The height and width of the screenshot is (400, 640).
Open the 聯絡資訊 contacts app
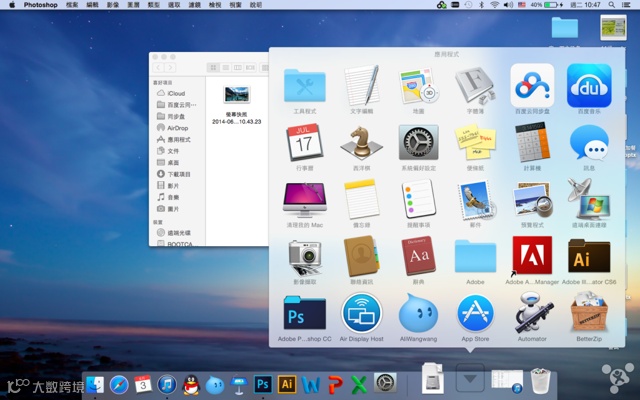tap(362, 256)
